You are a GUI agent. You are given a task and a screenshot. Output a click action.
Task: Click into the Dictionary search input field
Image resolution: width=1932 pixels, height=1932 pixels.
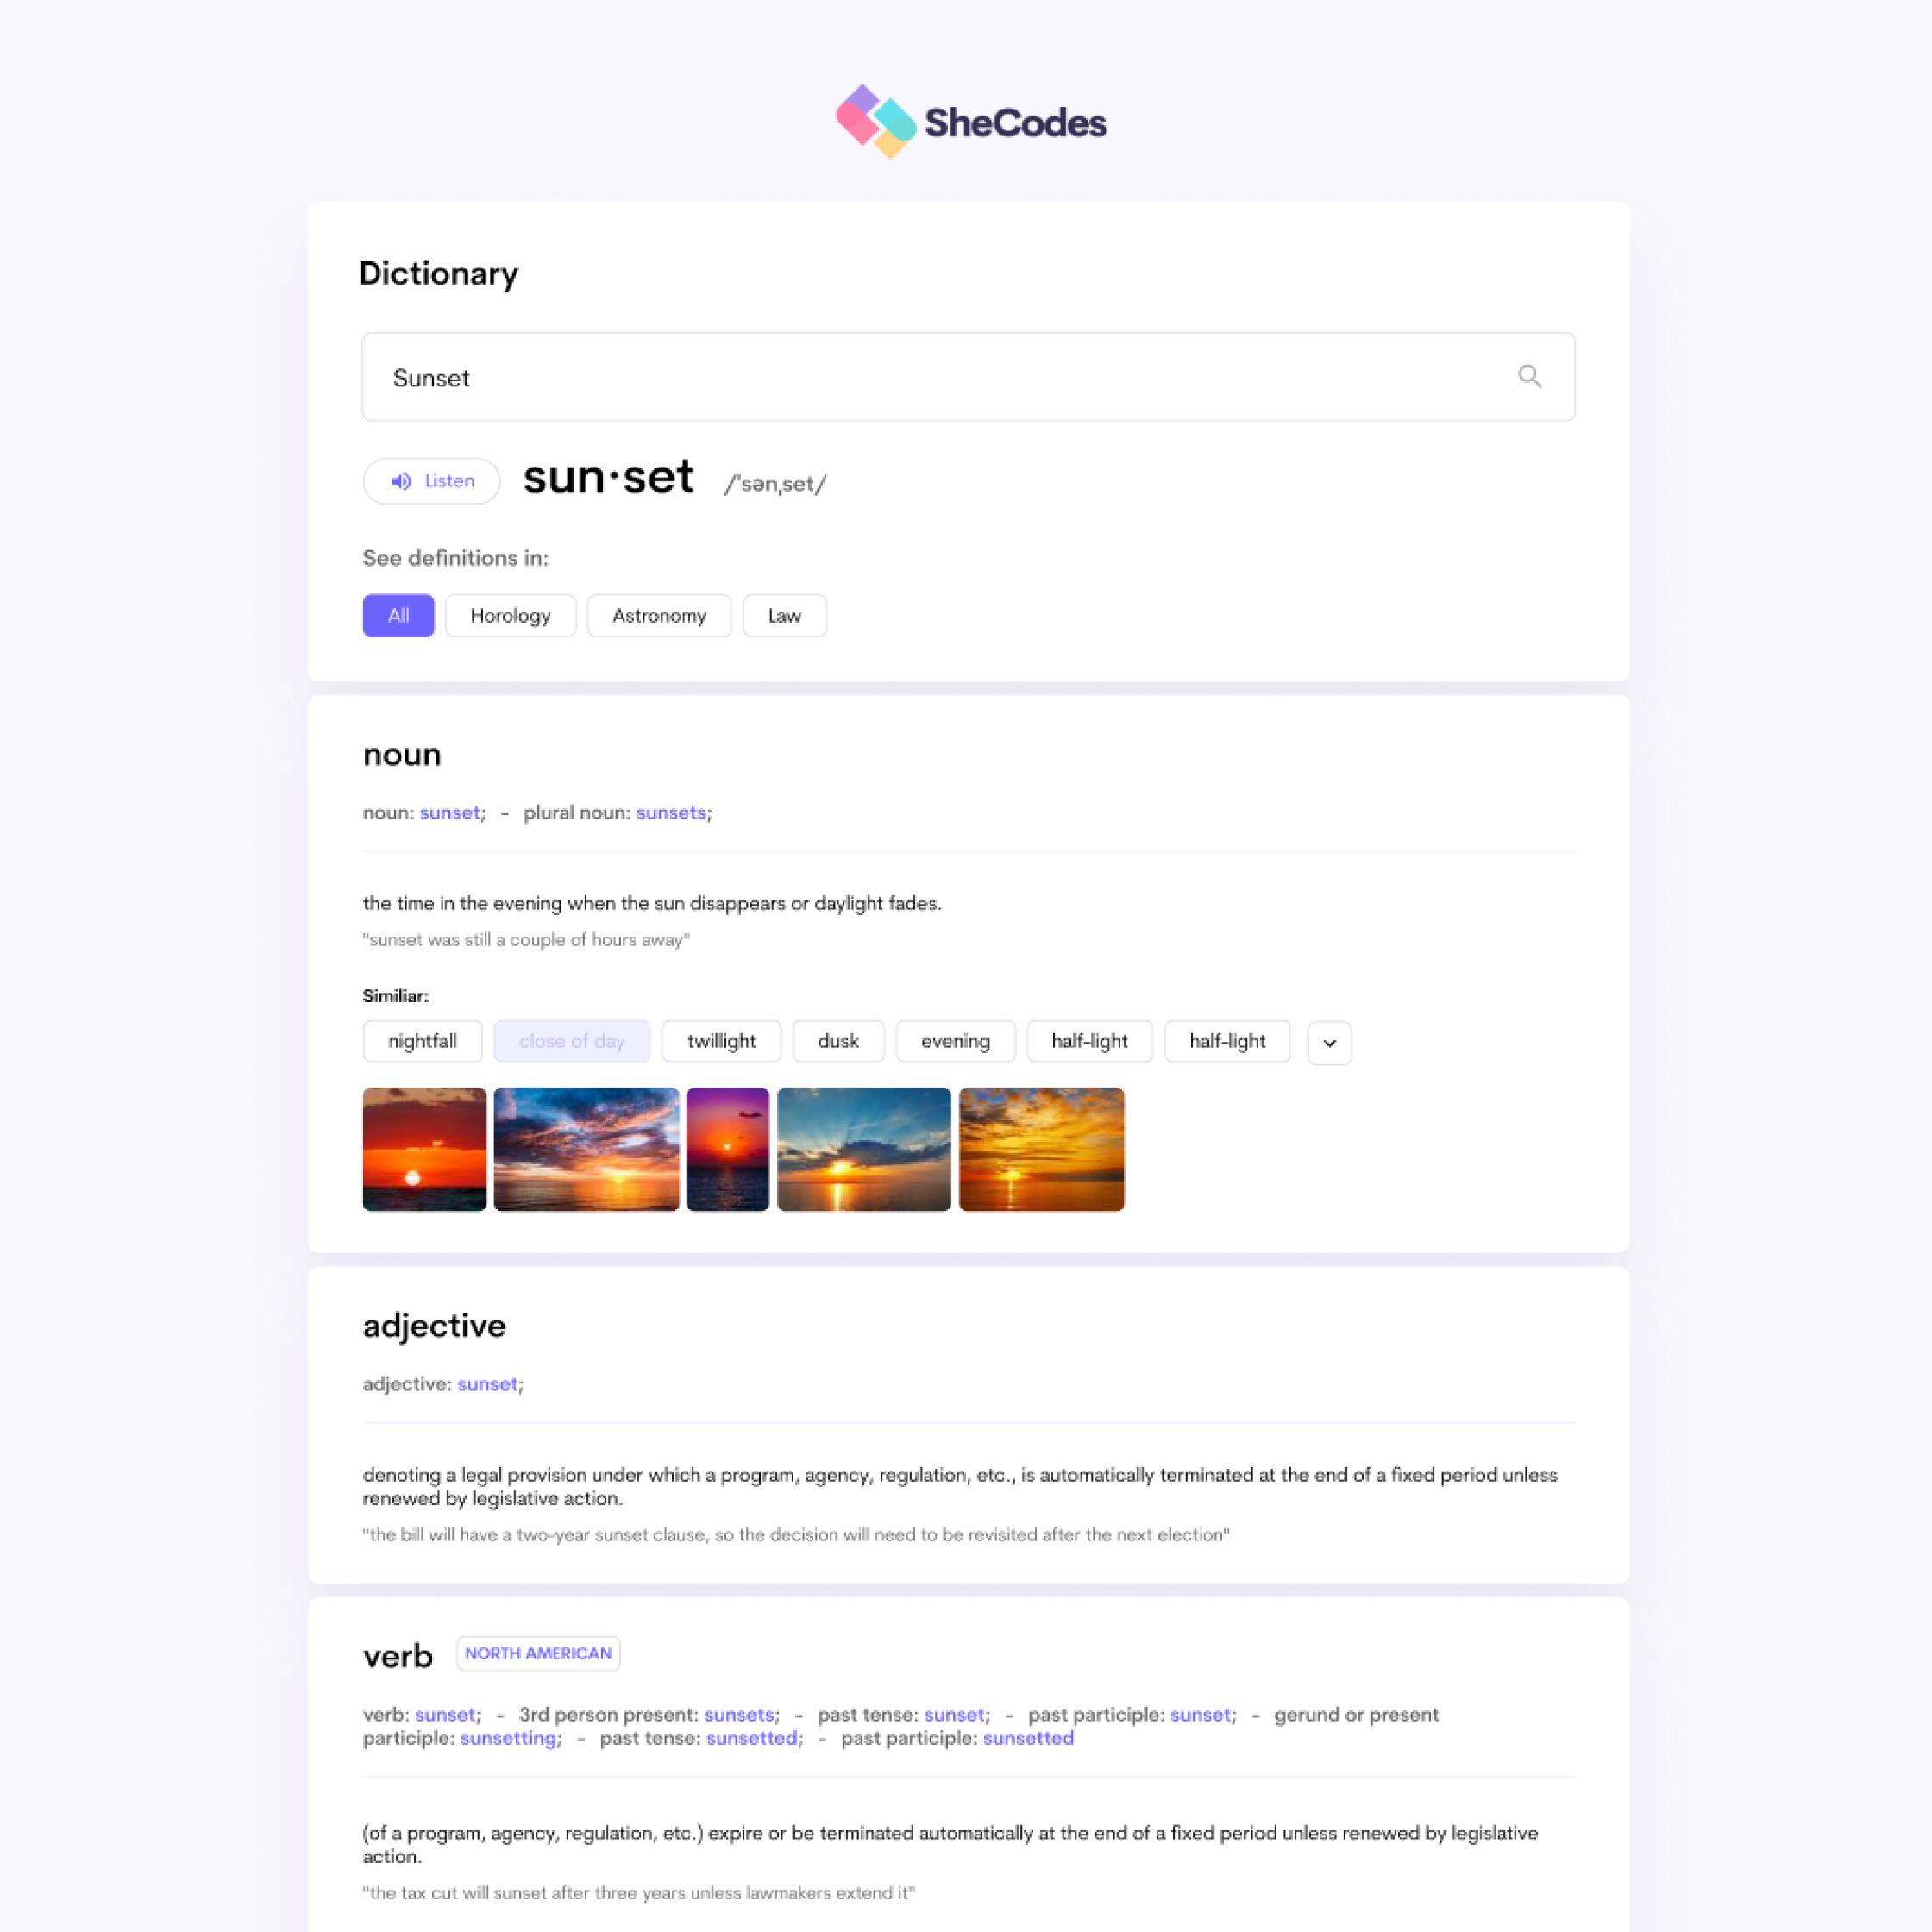966,377
